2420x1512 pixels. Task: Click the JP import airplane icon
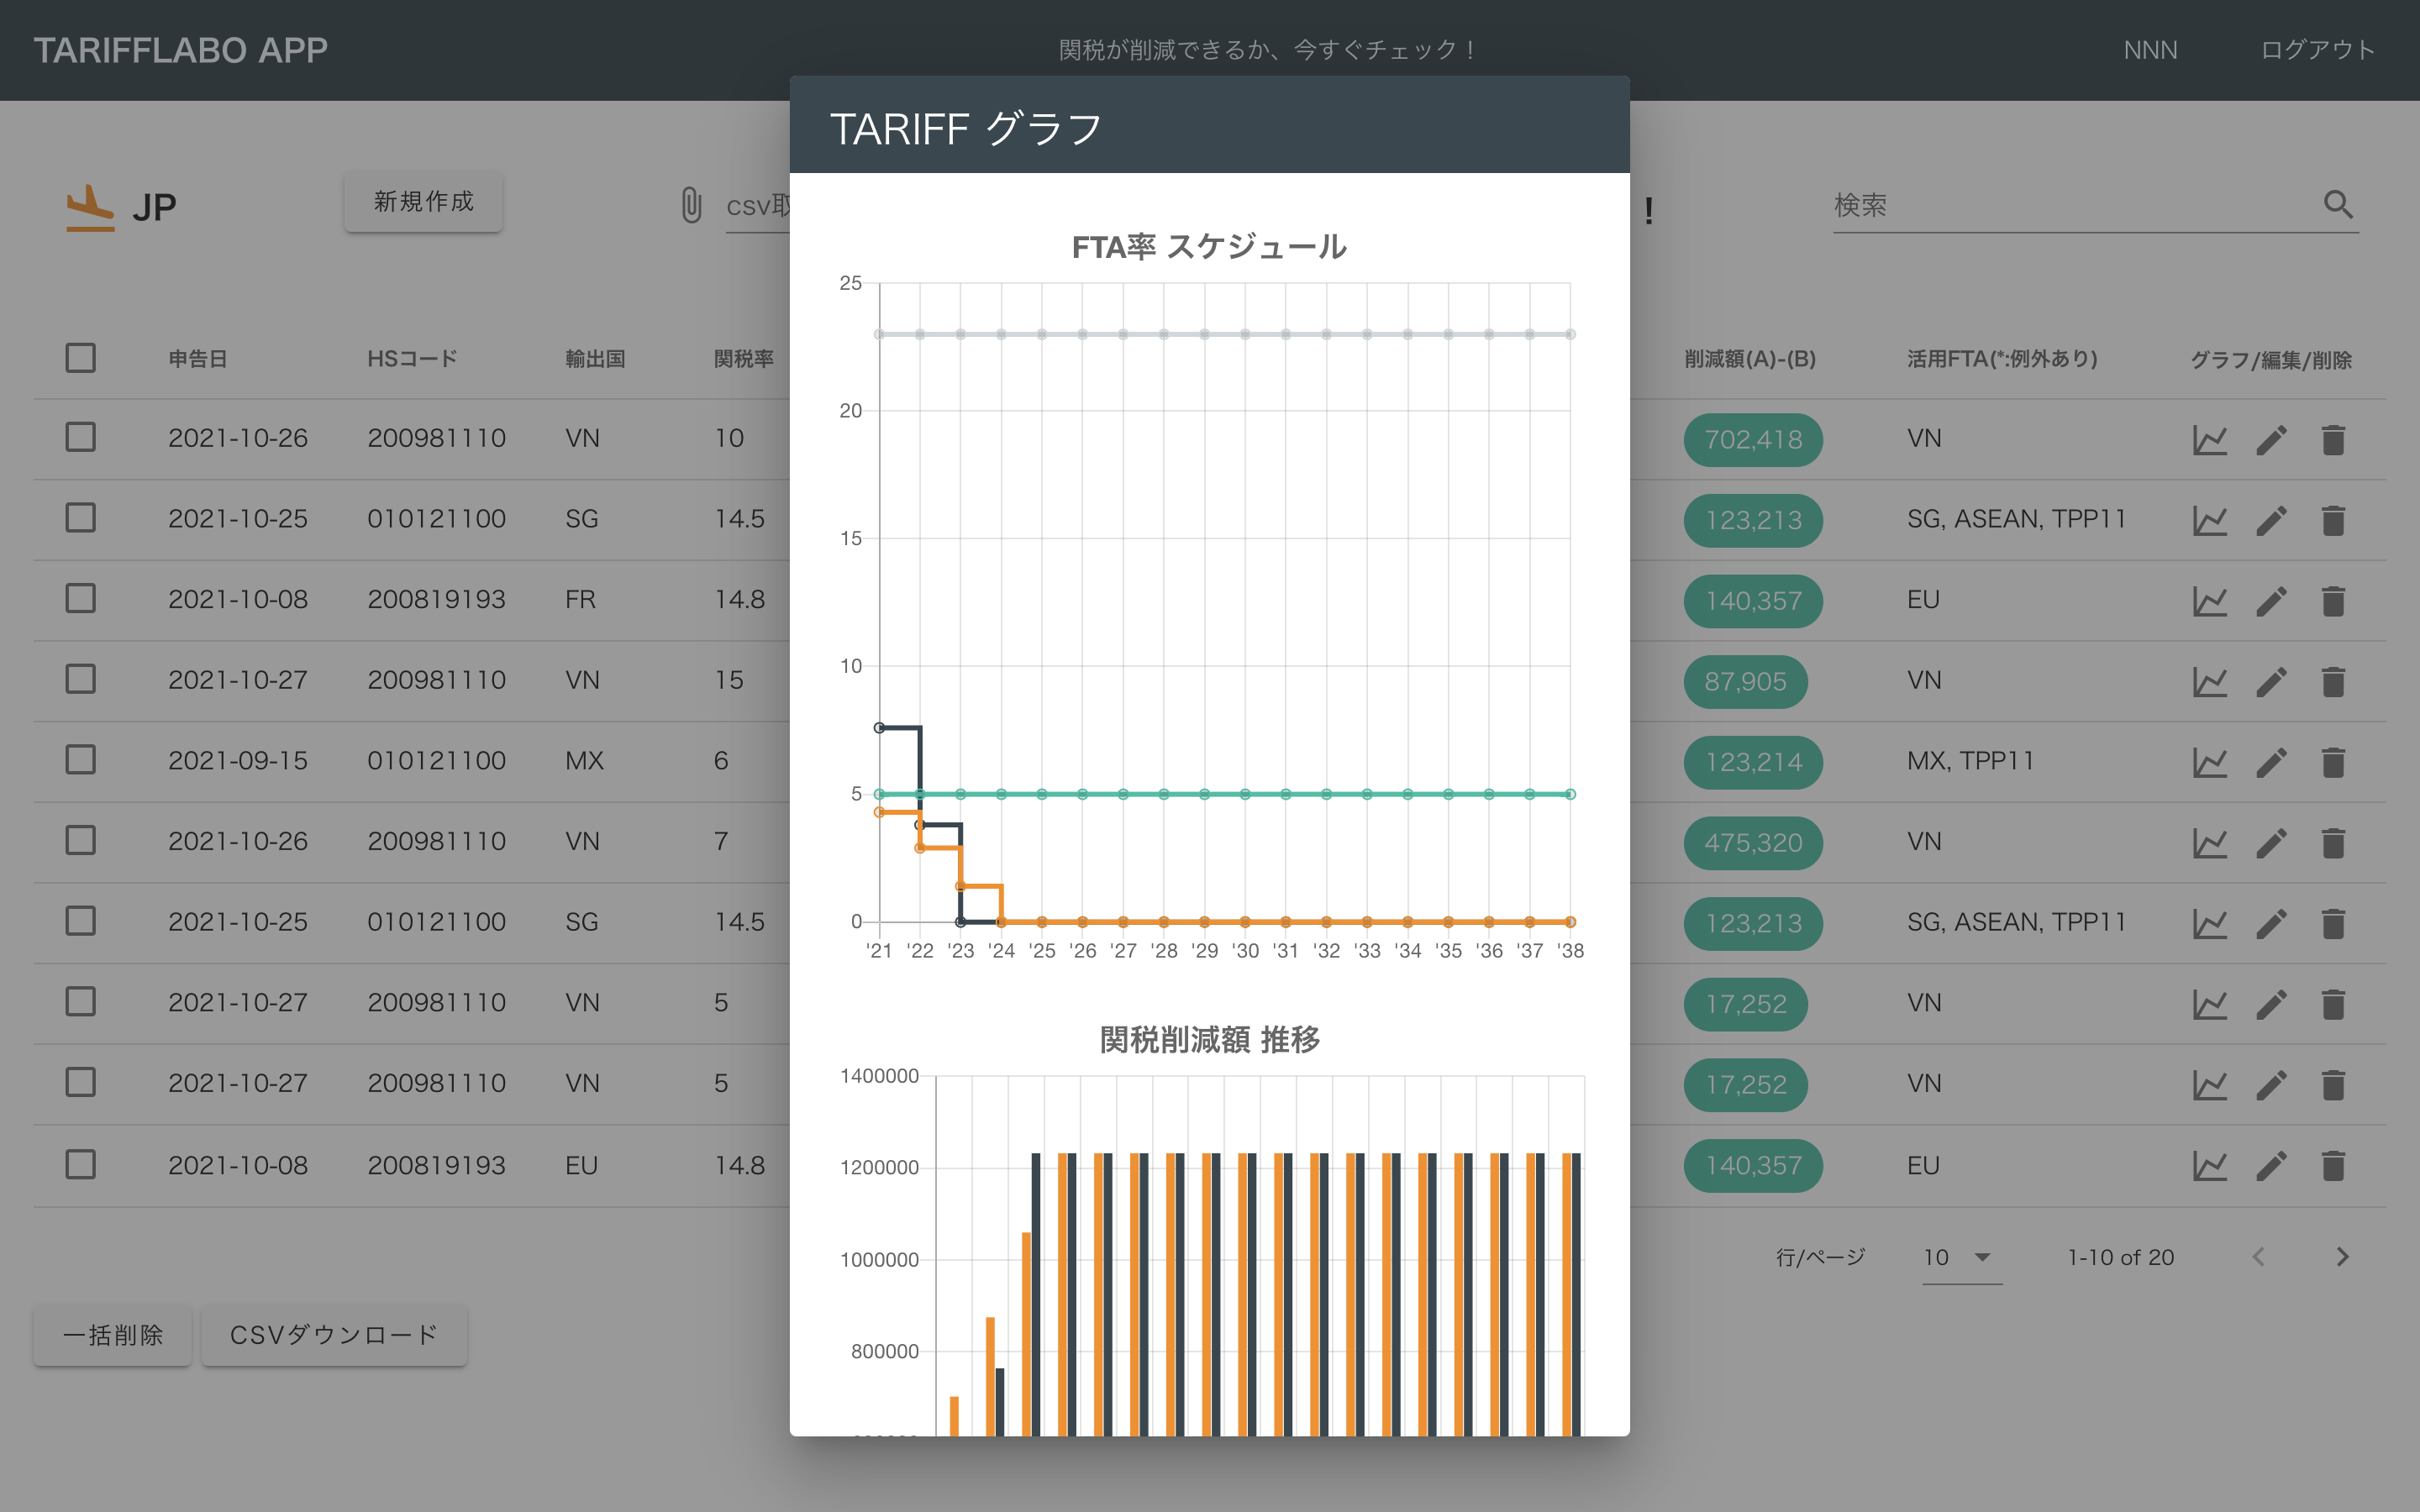[x=90, y=207]
